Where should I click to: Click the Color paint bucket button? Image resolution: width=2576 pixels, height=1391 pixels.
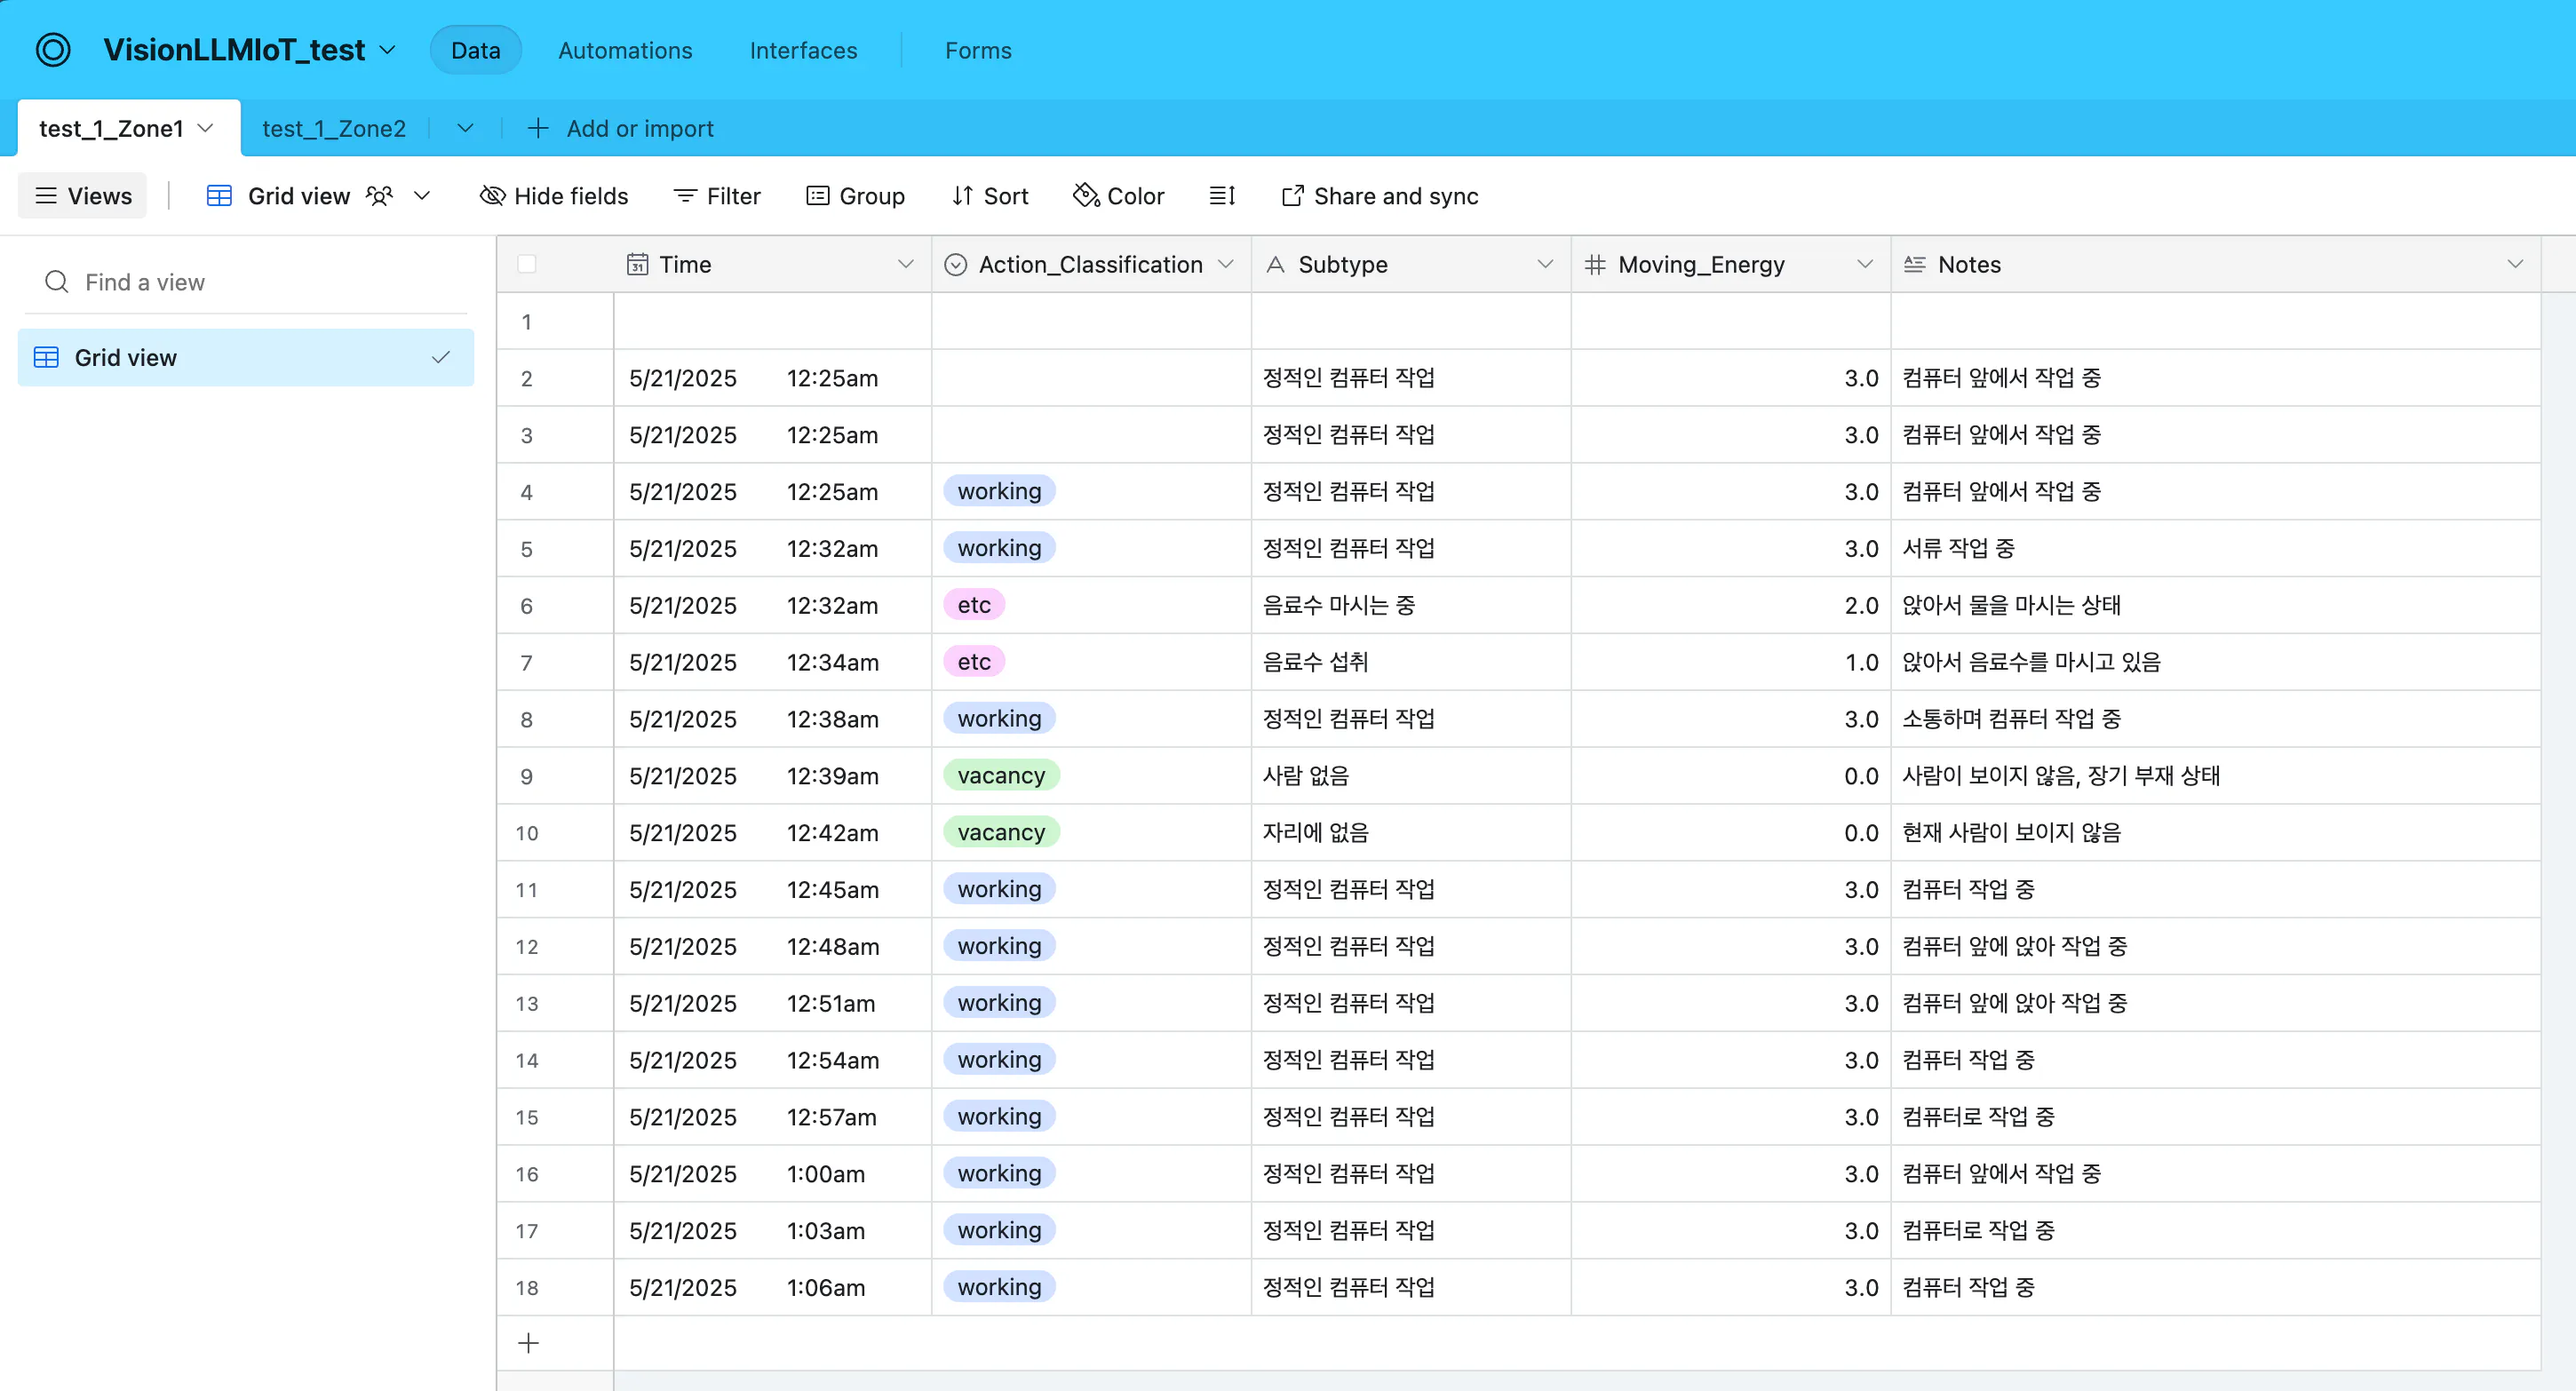pyautogui.click(x=1118, y=196)
